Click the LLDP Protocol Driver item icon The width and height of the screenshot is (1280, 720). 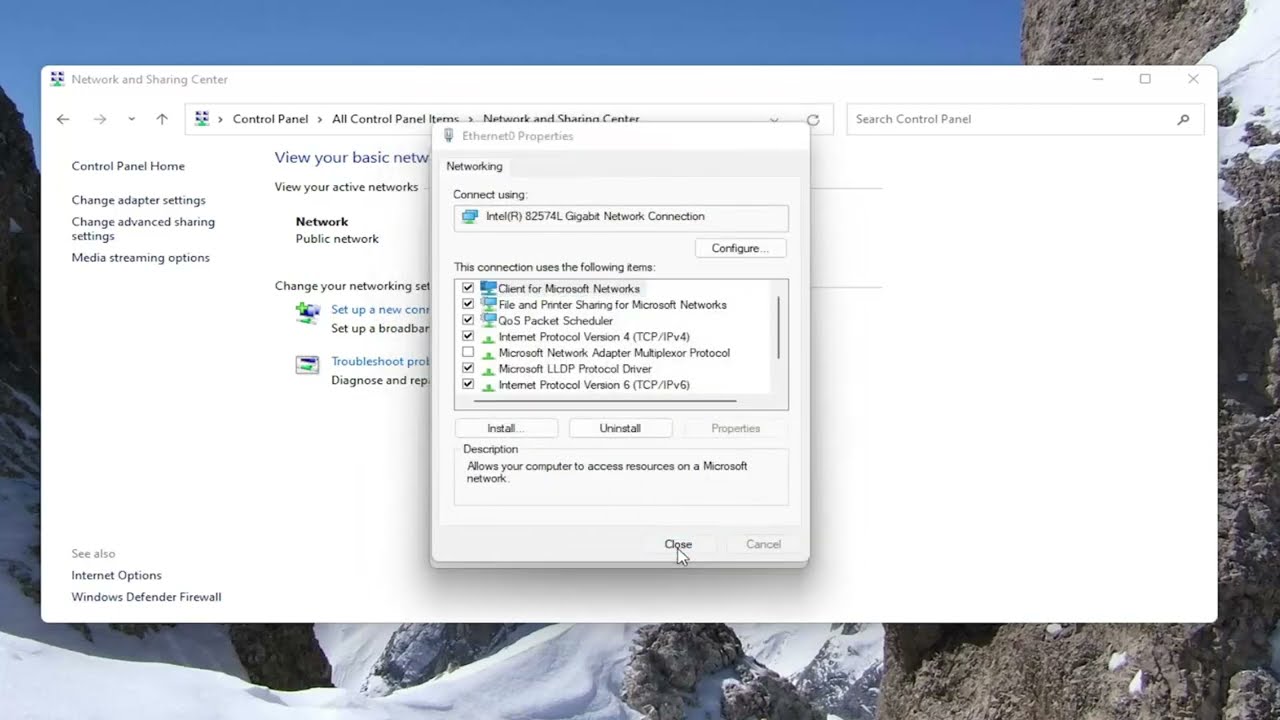pos(488,369)
